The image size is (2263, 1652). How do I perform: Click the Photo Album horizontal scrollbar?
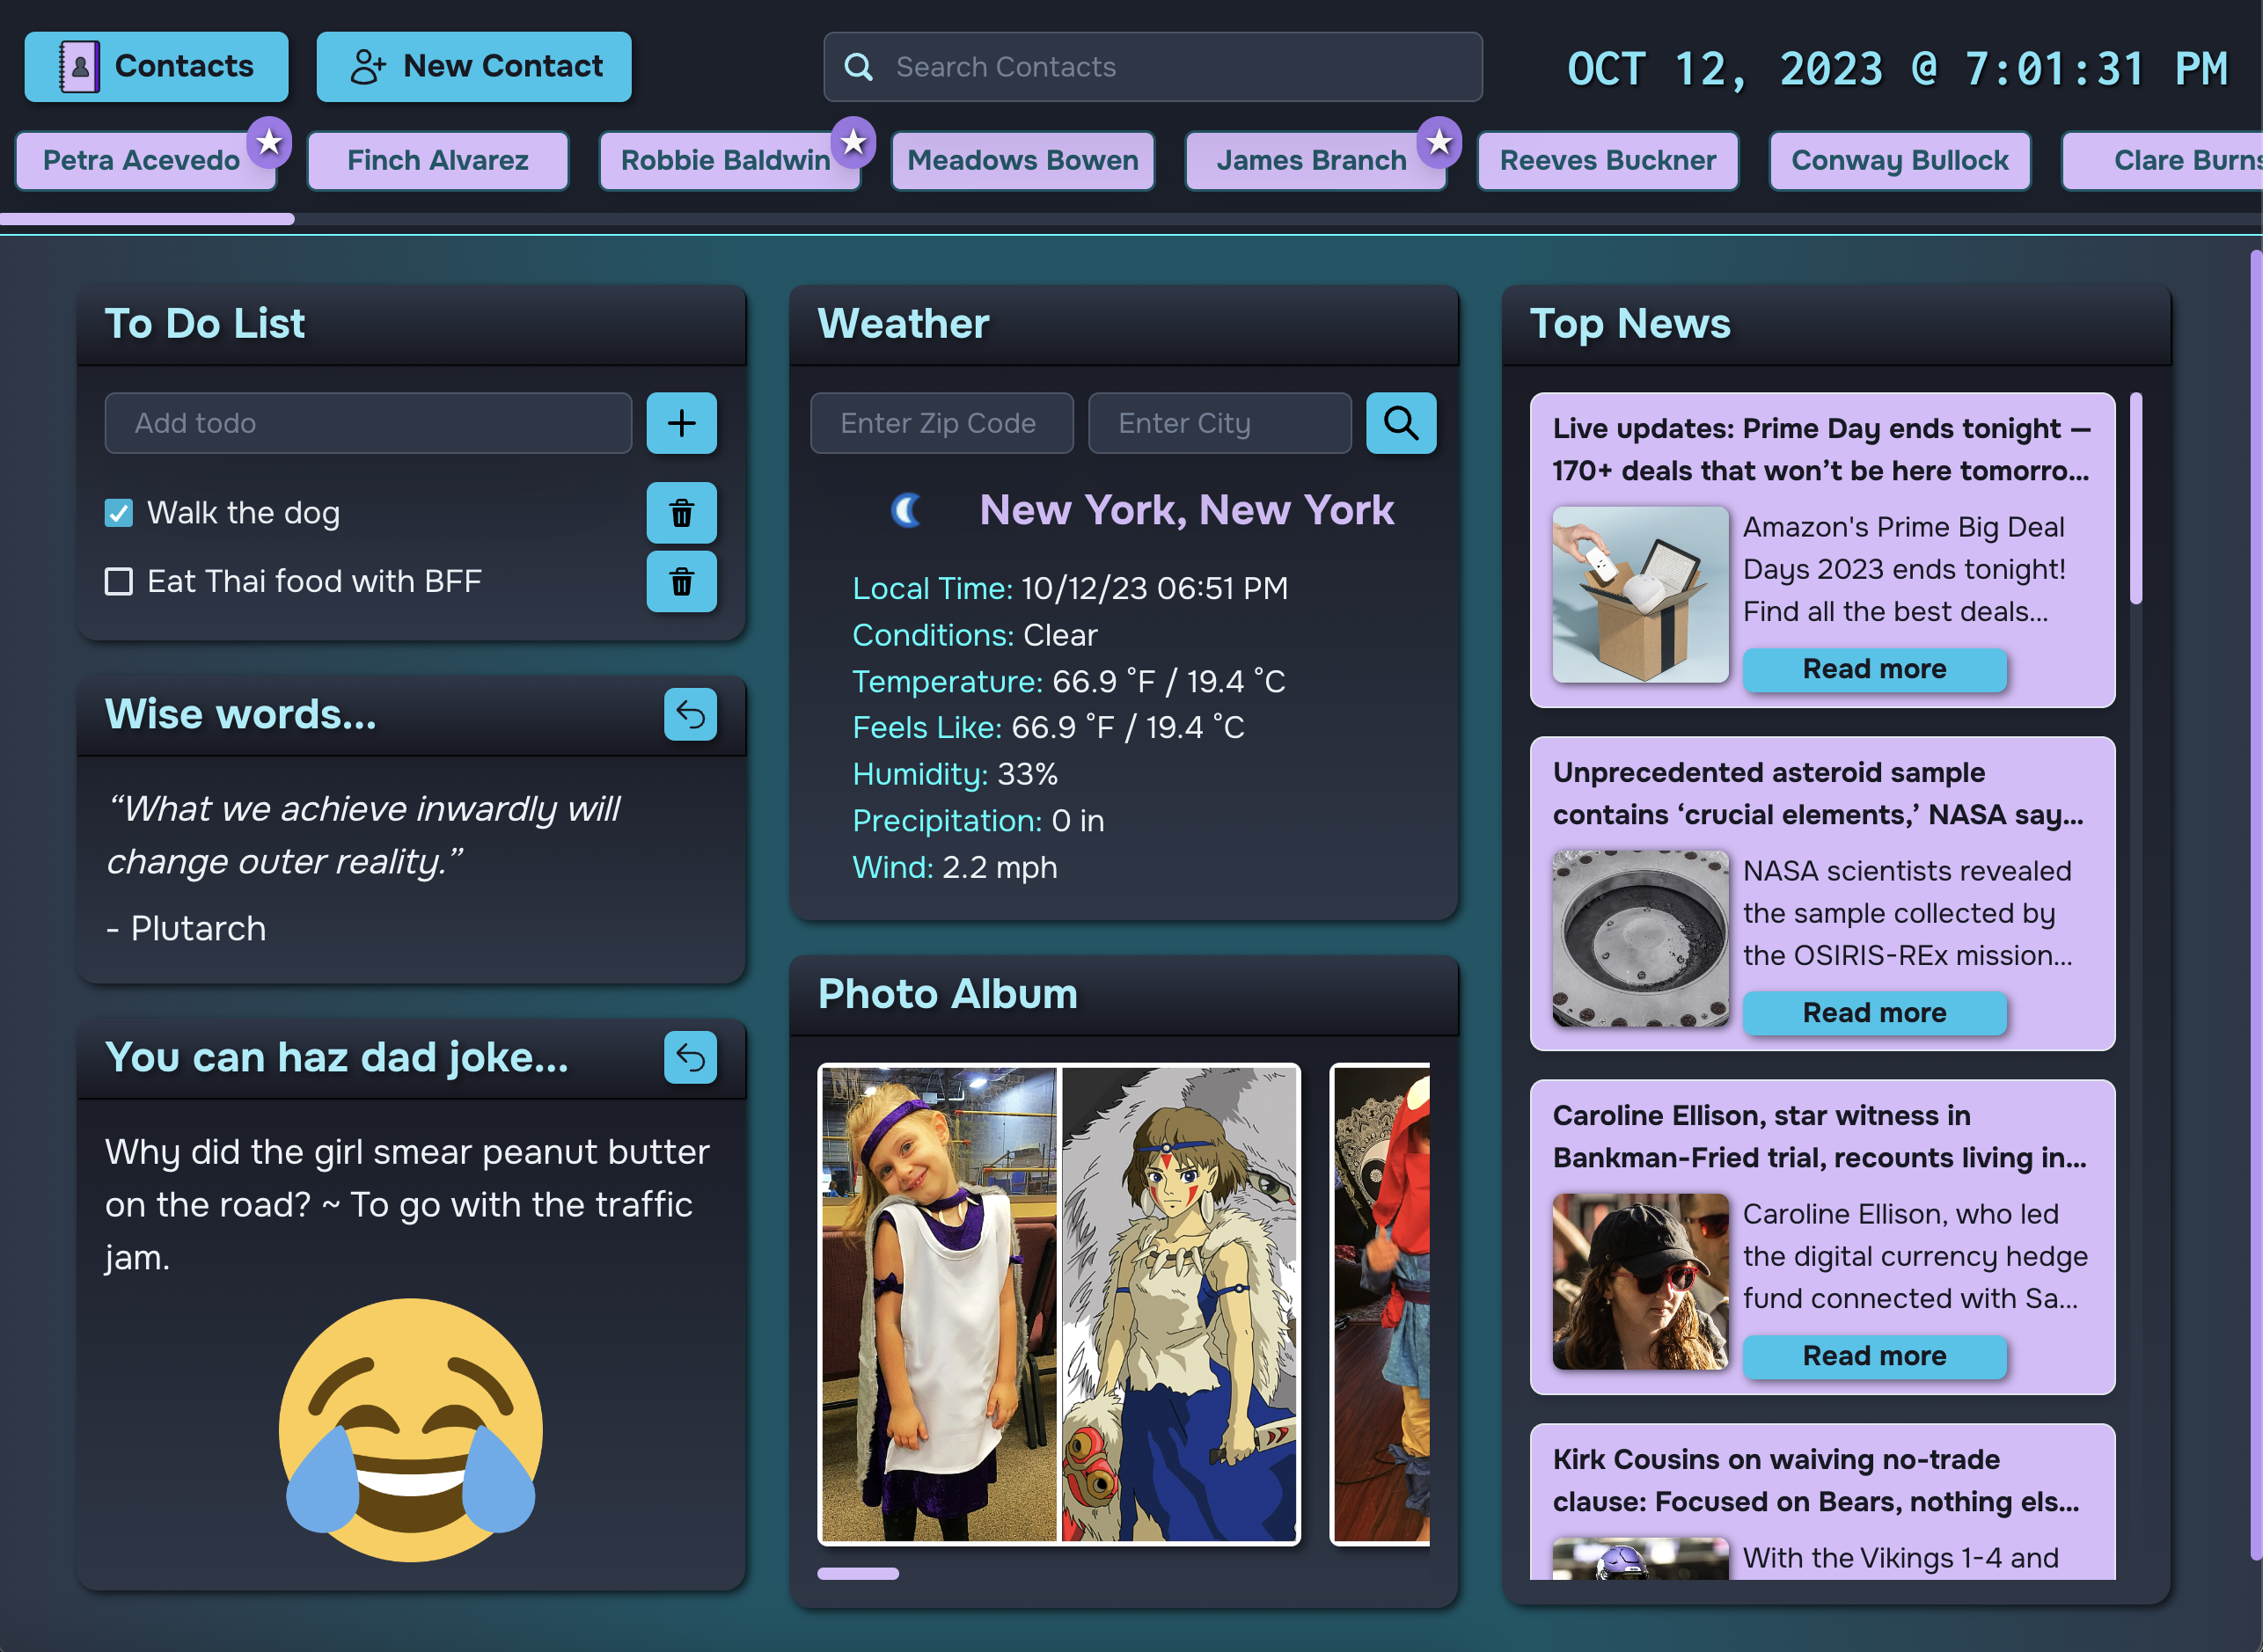point(858,1573)
